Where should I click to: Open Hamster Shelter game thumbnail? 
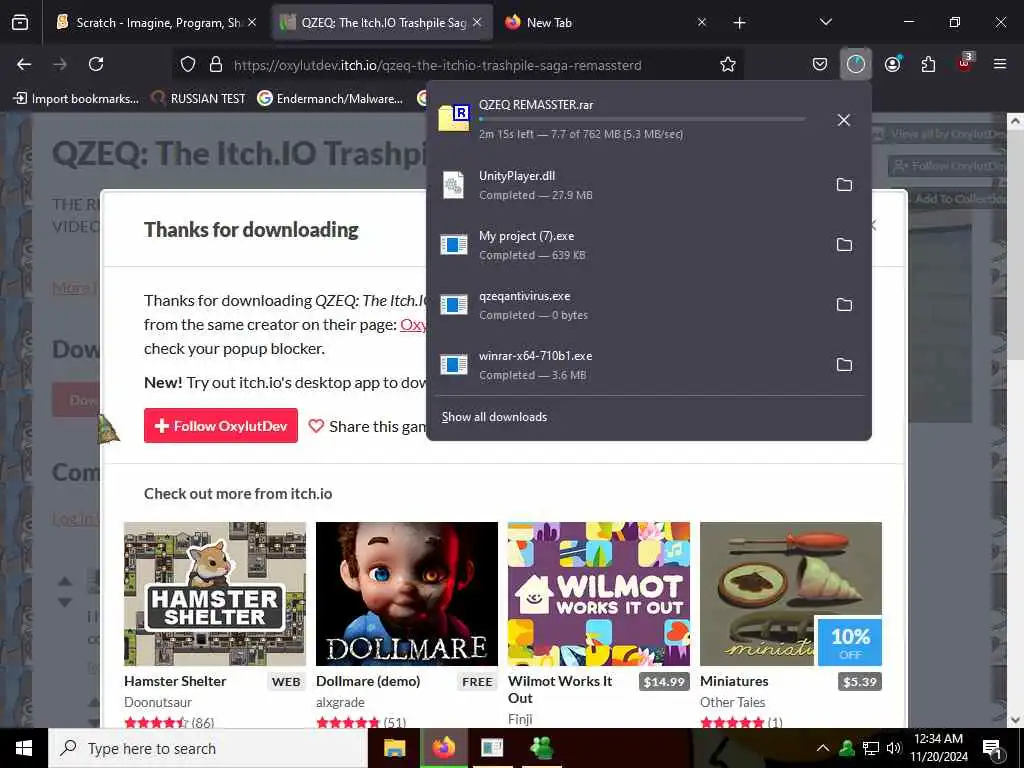point(215,594)
